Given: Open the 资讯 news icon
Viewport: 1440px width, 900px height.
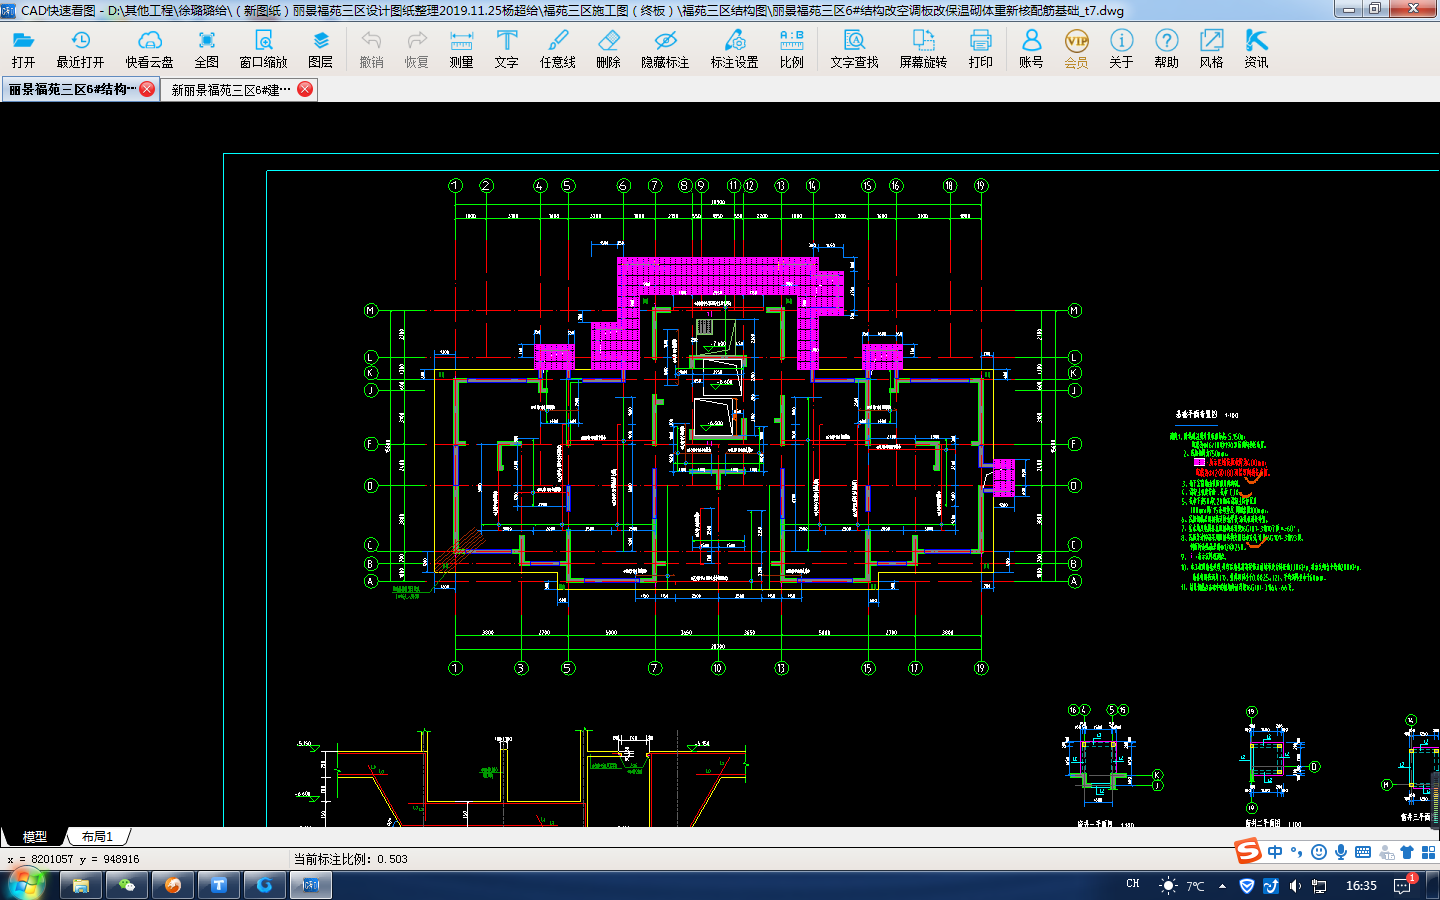Looking at the screenshot, I should click(1256, 48).
